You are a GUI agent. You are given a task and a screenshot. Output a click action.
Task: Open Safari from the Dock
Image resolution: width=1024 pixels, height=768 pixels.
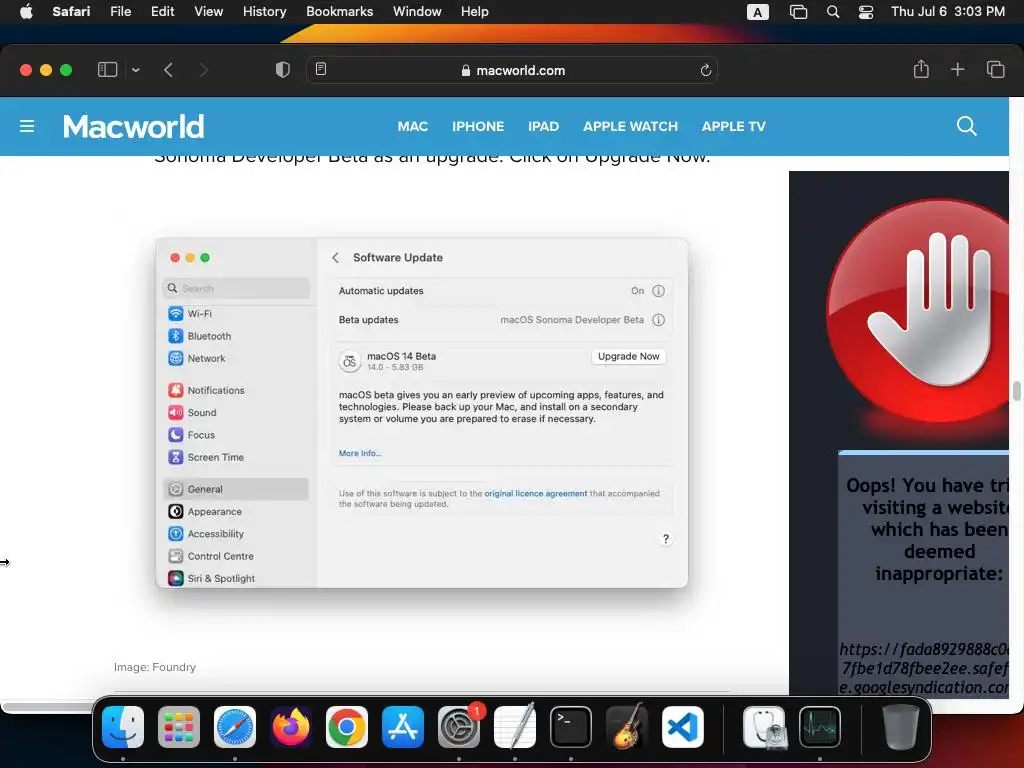235,727
